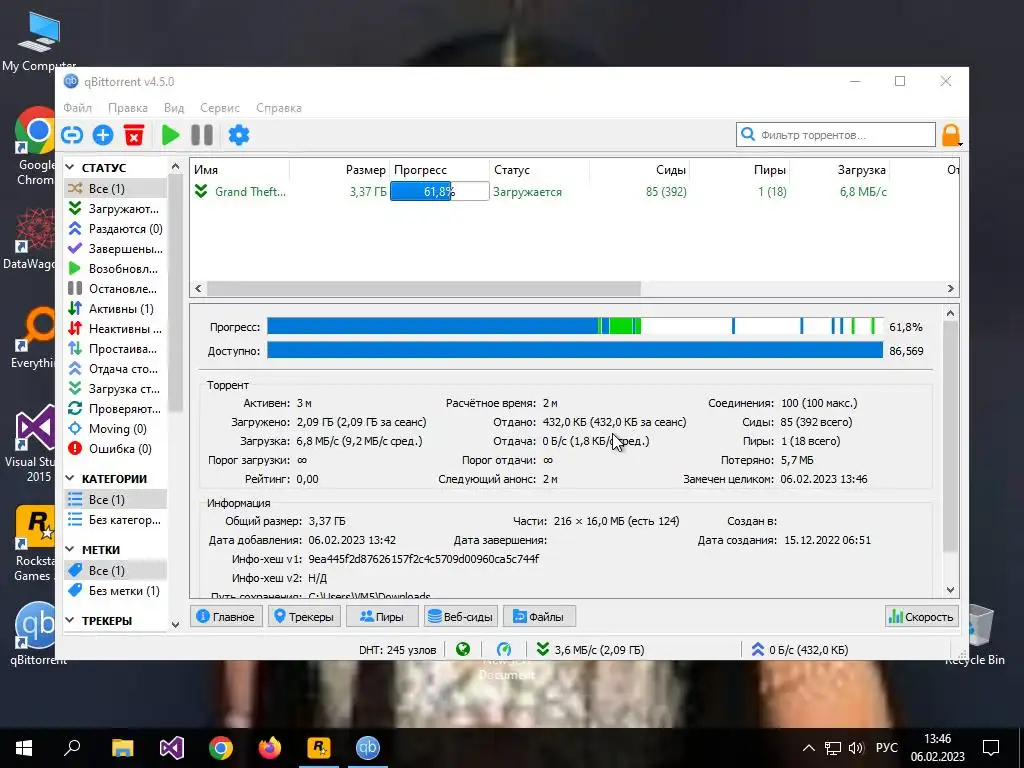
Task: Click the red delete torrent toolbar icon
Action: (134, 135)
